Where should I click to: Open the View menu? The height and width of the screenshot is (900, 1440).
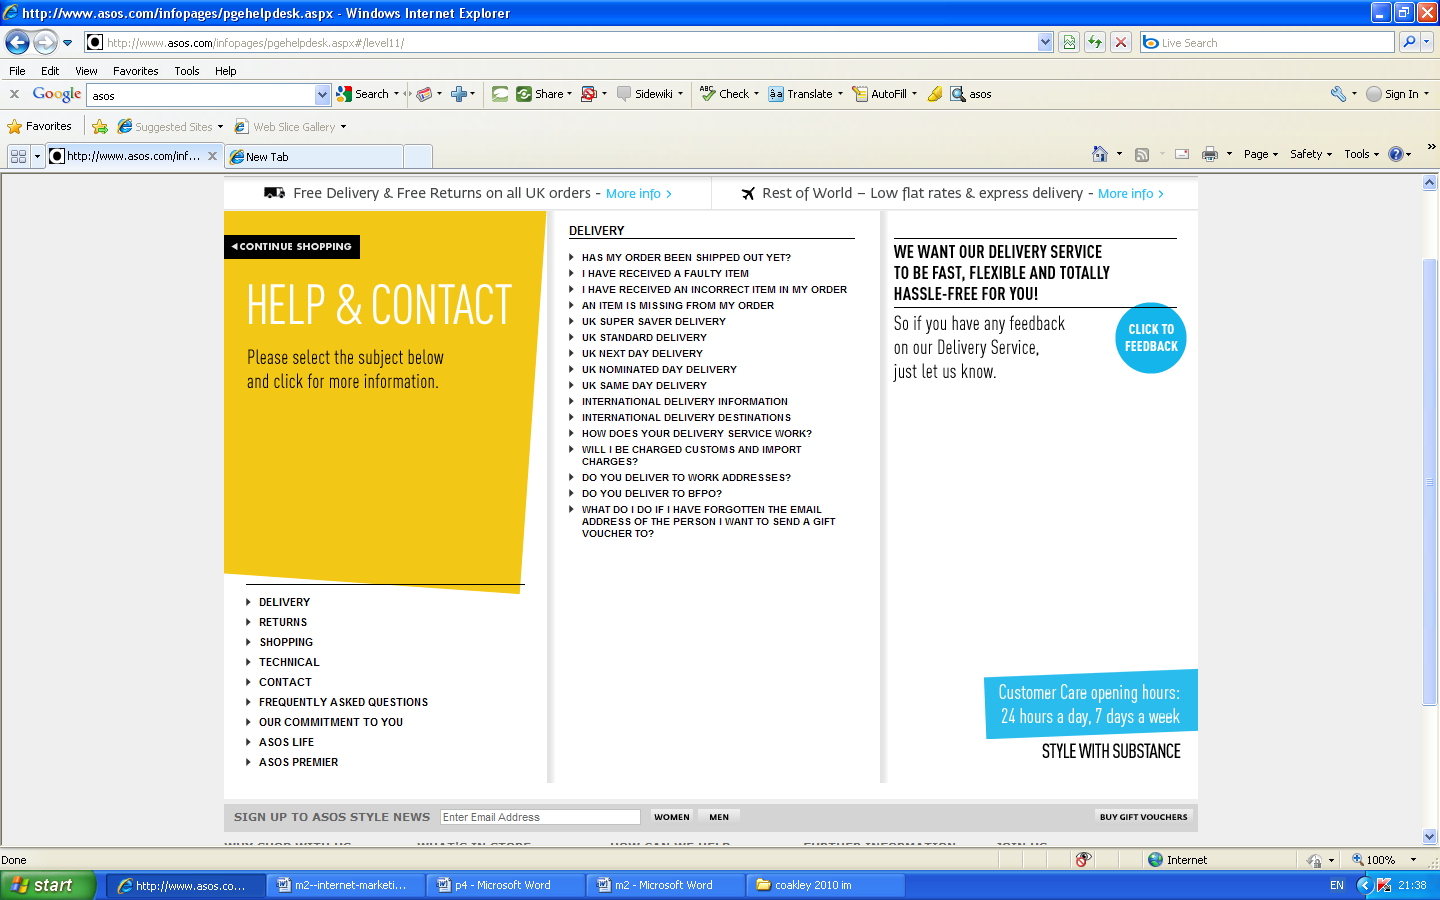pos(86,71)
